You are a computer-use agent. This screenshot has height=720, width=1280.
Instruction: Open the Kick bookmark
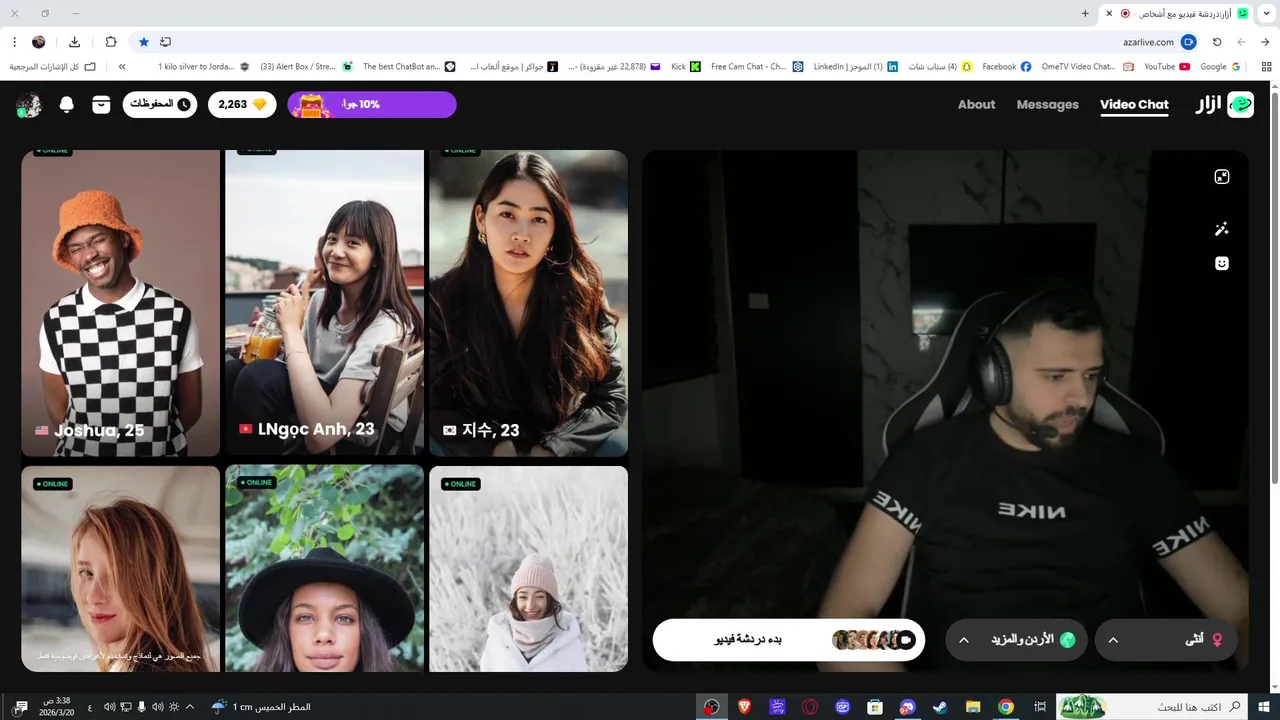686,66
